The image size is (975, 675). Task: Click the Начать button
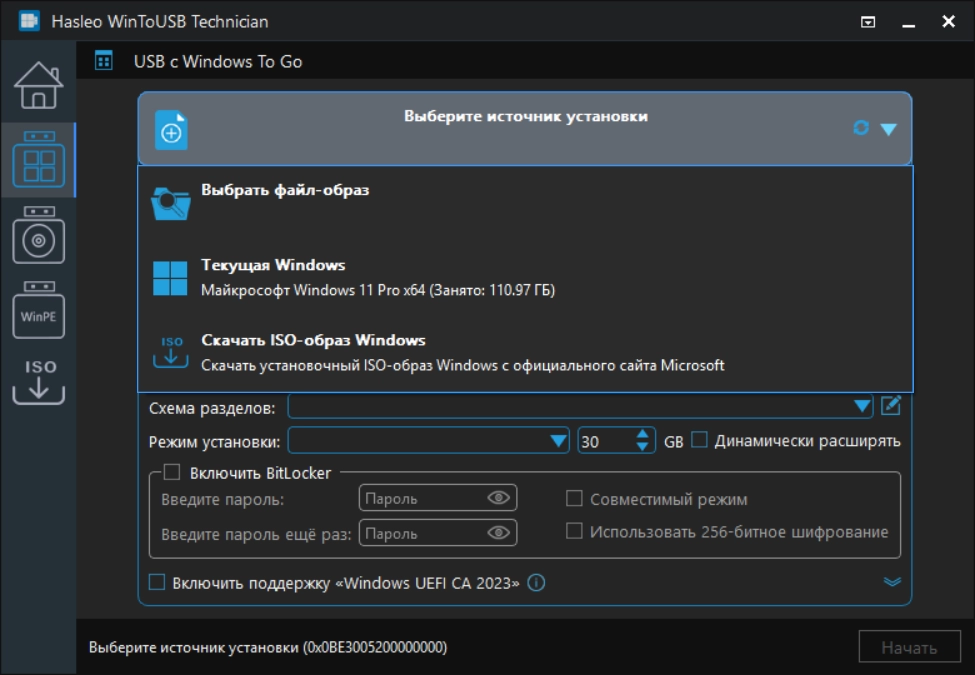(909, 648)
